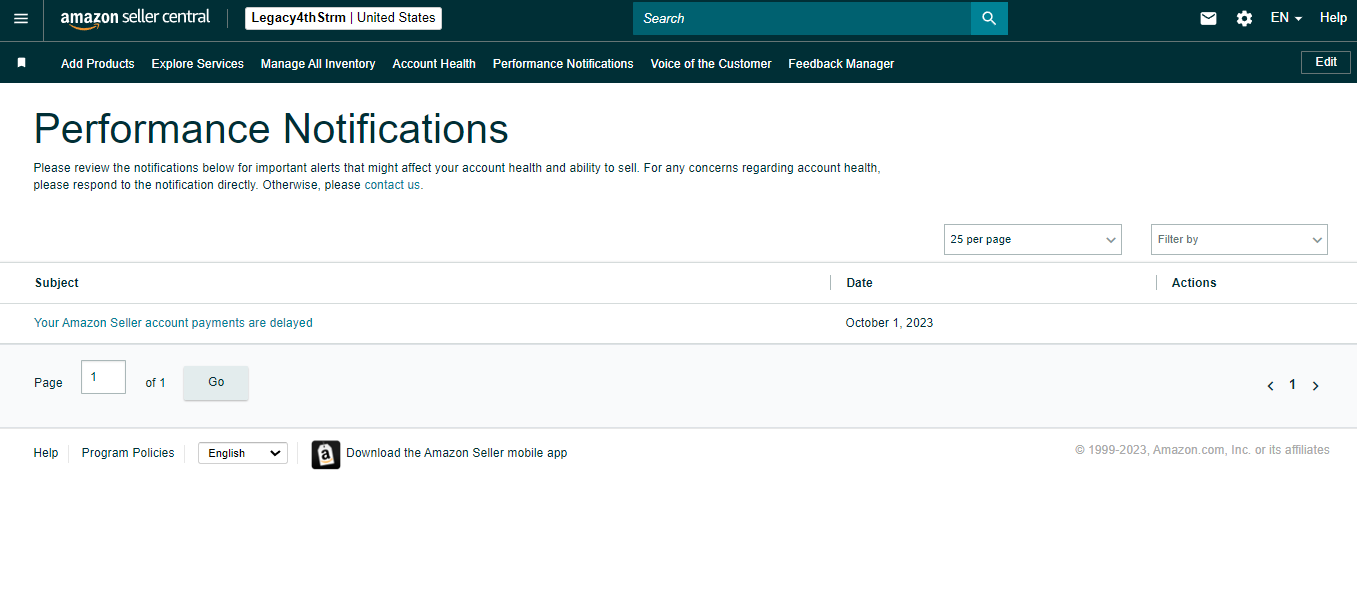
Task: Open Manage All Inventory
Action: coord(318,63)
